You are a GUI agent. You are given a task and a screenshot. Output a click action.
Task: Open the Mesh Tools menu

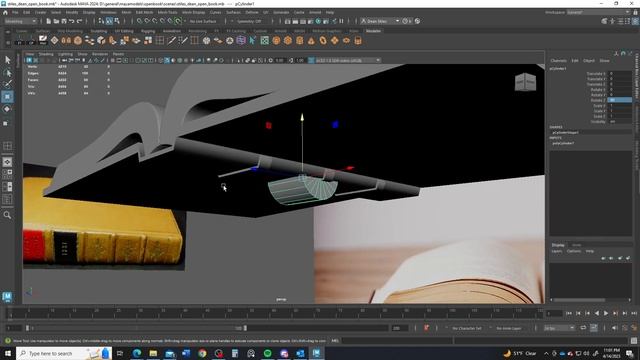(167, 13)
